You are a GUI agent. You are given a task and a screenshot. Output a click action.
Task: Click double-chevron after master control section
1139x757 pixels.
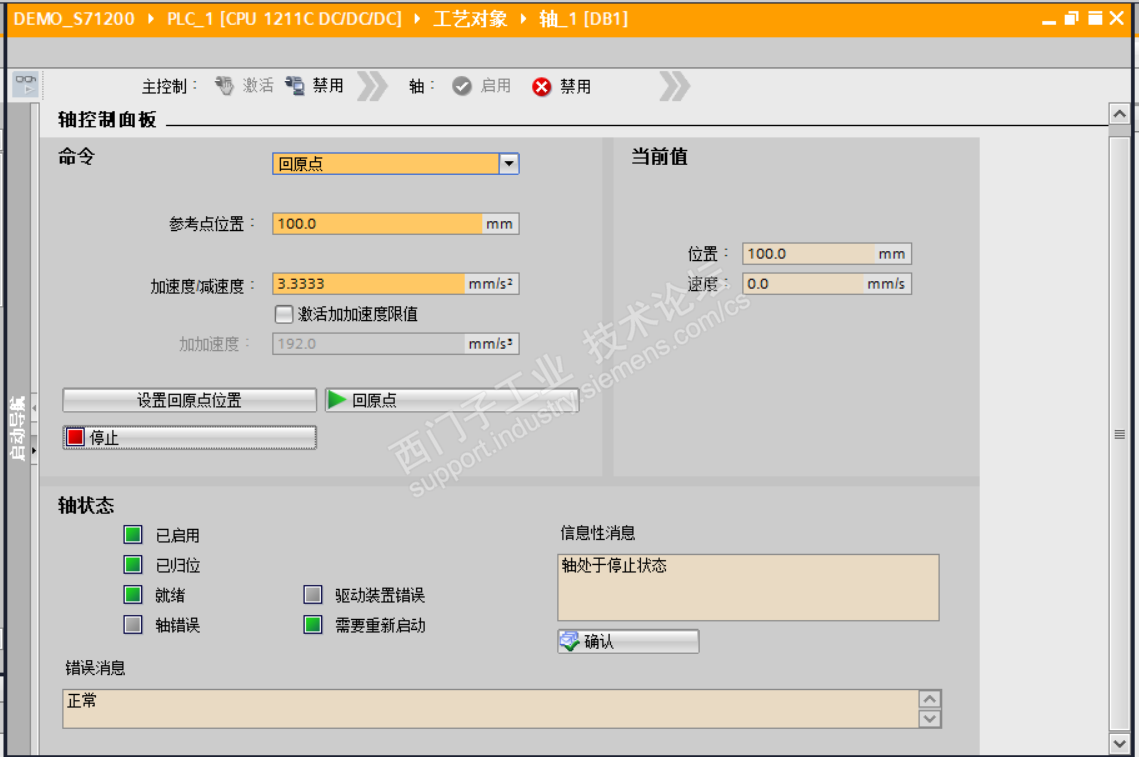(373, 86)
